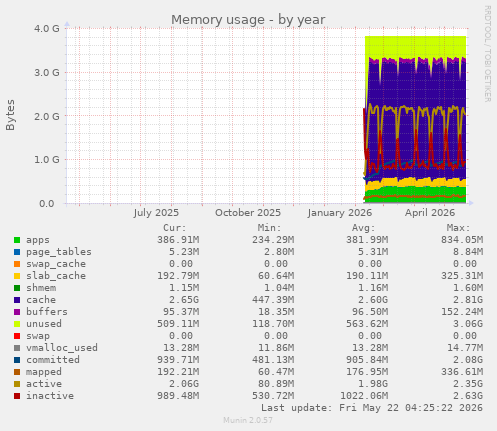Click the yellow slab_cache legend swatch
Image resolution: width=497 pixels, height=431 pixels.
tap(17, 276)
